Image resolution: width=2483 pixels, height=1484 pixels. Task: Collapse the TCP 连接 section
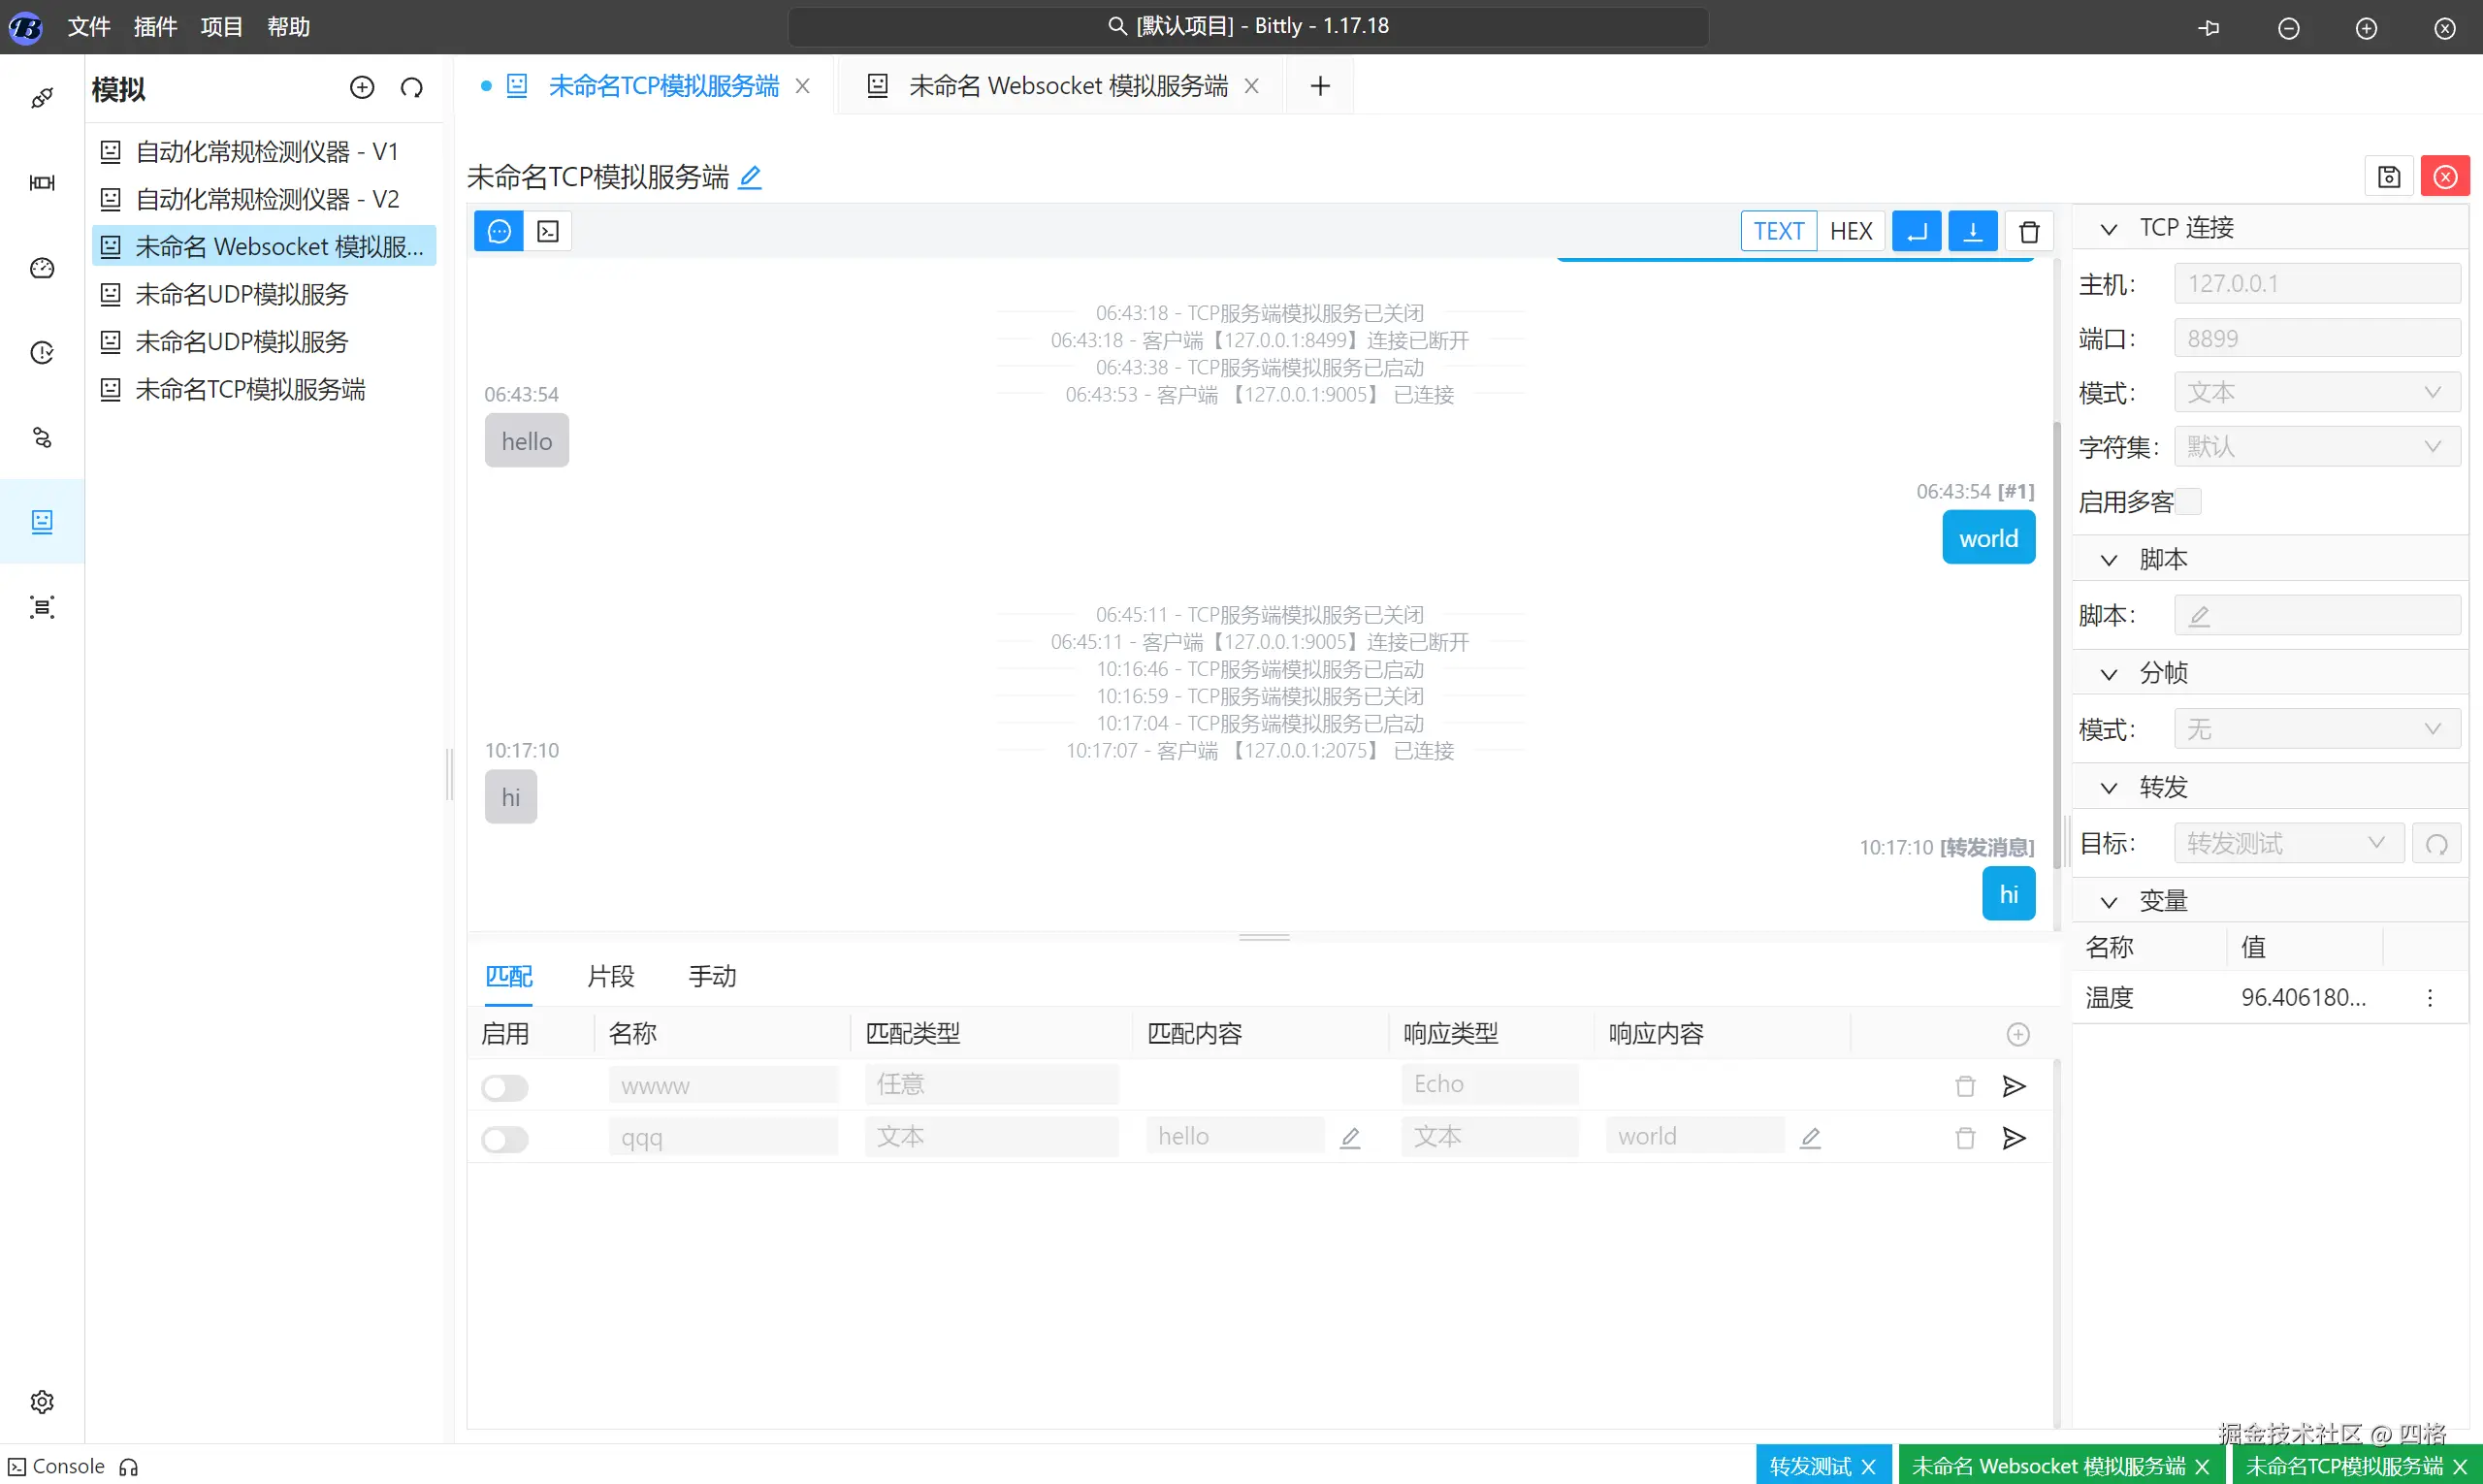(x=2109, y=229)
